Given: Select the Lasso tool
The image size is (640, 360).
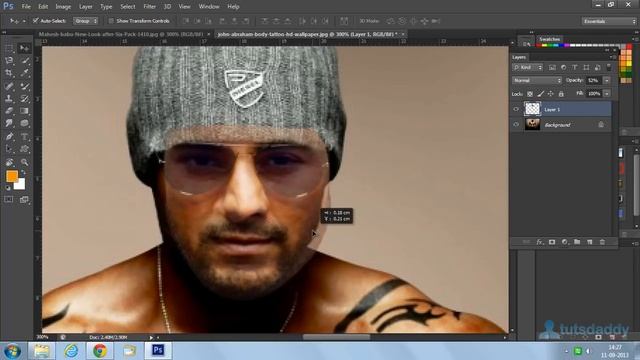Looking at the screenshot, I should (x=9, y=61).
